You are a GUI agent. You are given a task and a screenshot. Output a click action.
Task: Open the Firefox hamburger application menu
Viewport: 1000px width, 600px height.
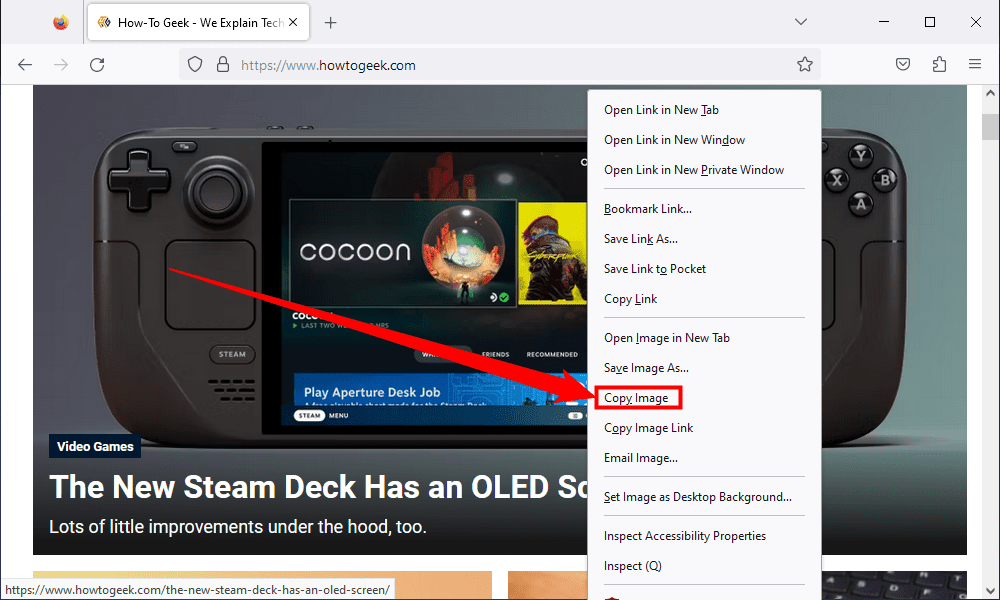pyautogui.click(x=975, y=65)
